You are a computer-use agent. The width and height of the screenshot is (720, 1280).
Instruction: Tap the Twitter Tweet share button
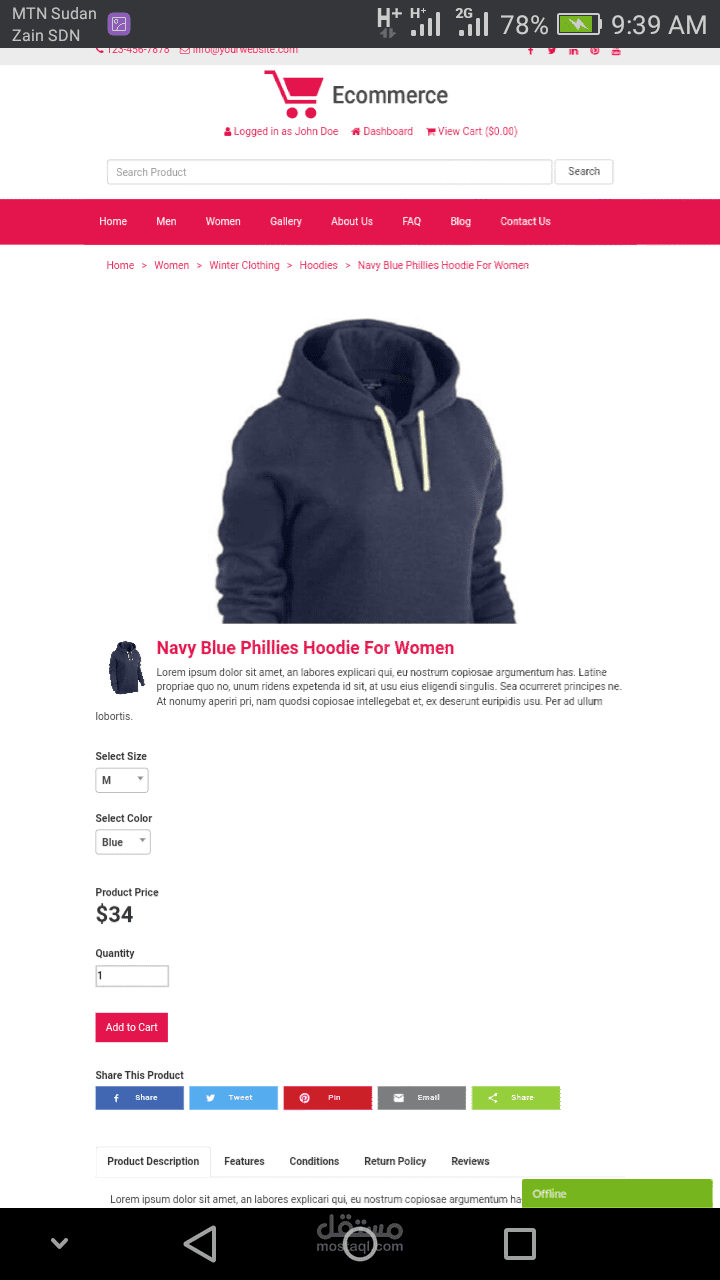tap(233, 1098)
